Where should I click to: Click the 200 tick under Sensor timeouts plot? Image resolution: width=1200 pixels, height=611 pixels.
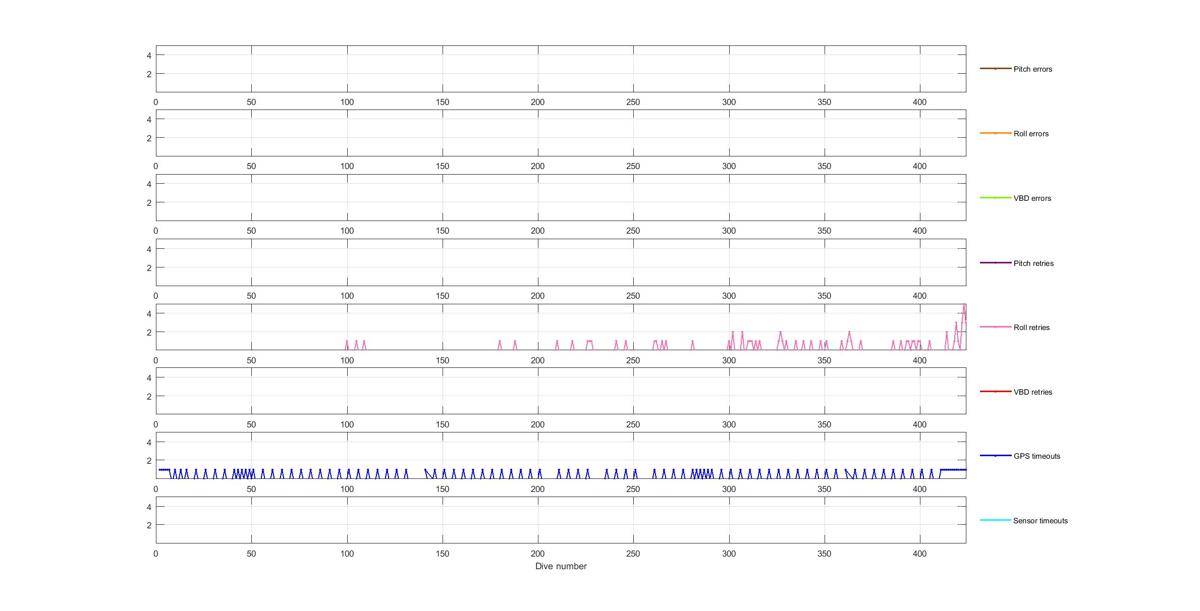(538, 553)
